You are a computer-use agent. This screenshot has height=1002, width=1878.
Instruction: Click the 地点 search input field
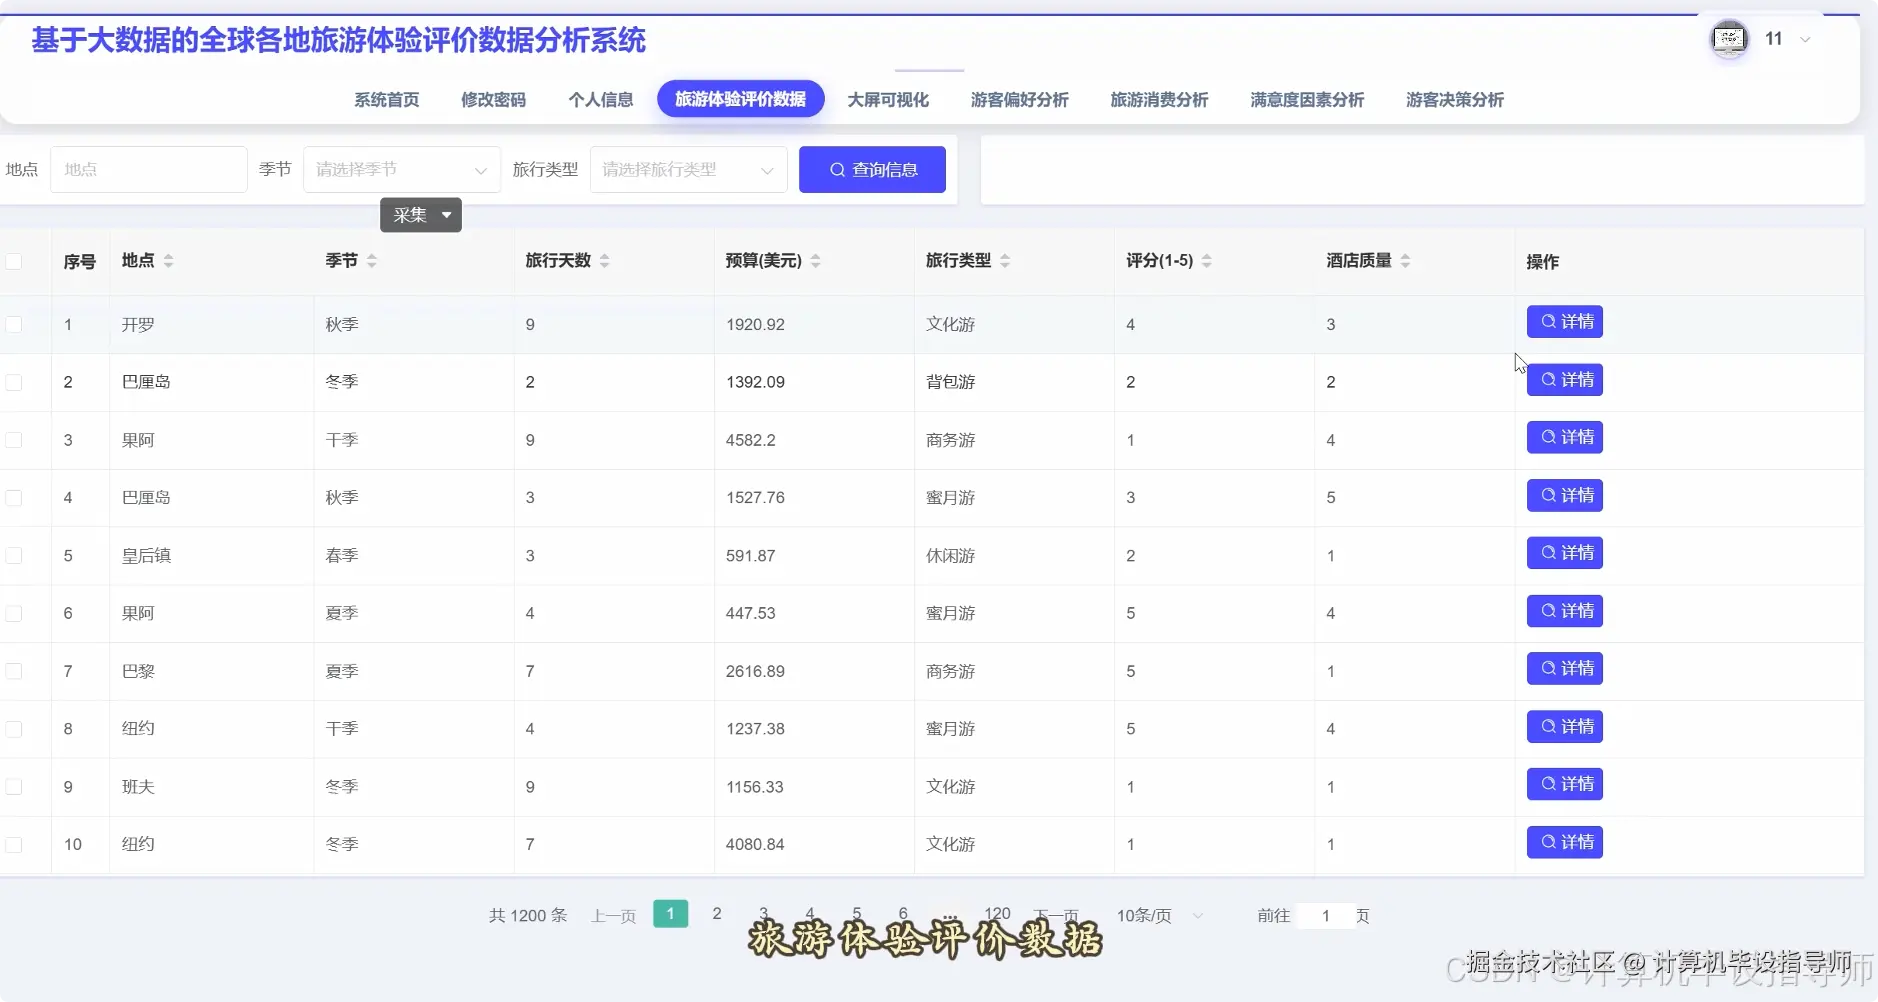click(x=147, y=169)
